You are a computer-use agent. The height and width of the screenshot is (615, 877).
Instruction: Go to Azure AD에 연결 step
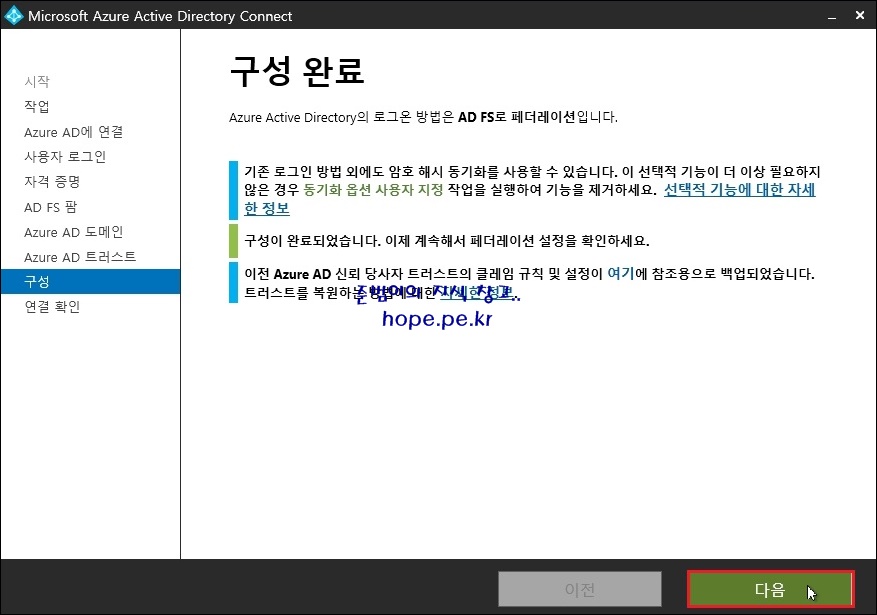73,132
